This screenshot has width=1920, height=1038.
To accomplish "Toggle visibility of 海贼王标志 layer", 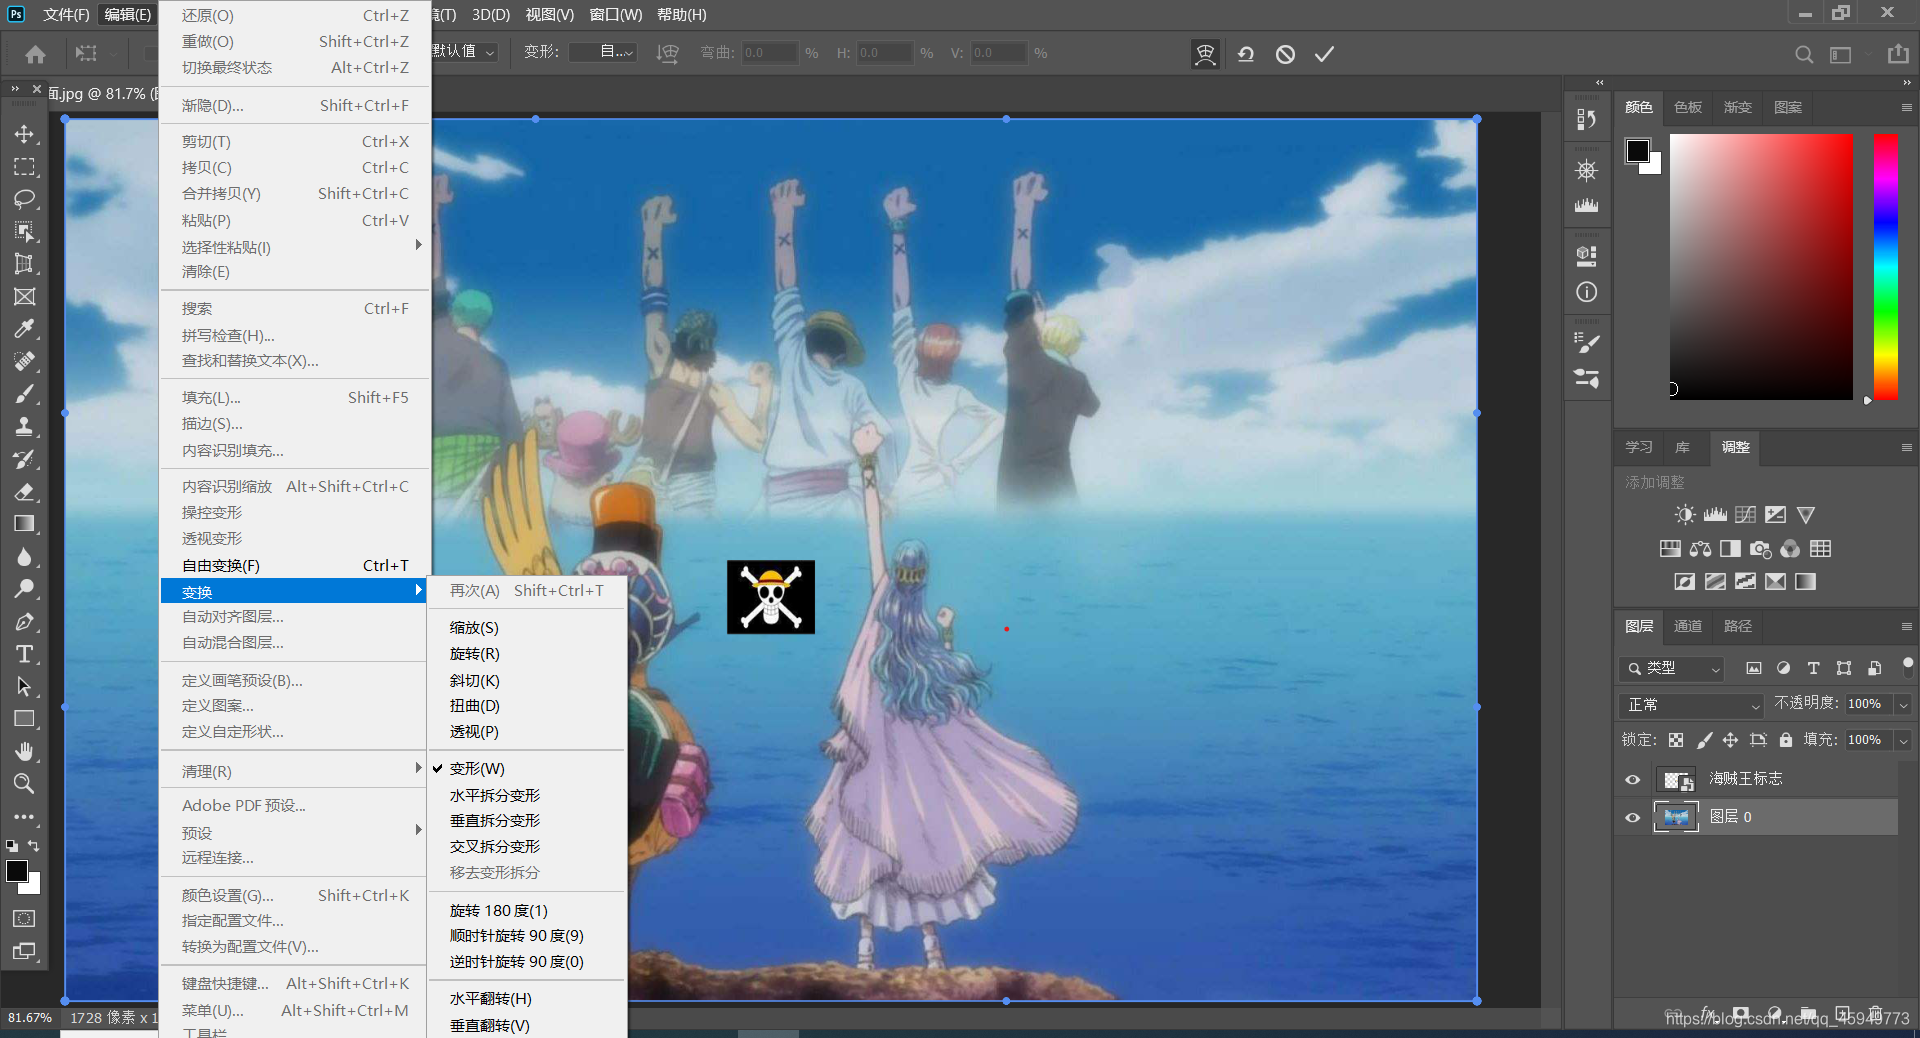I will point(1633,780).
